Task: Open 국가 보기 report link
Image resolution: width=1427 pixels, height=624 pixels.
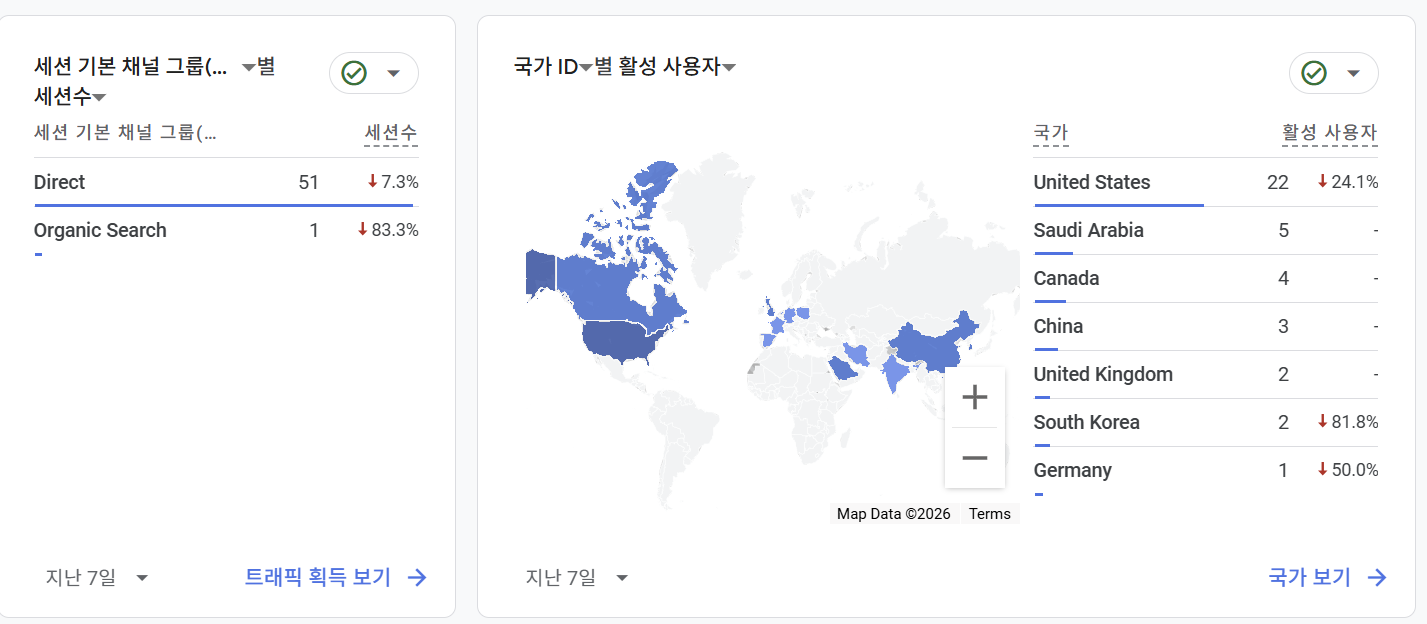Action: click(1309, 577)
